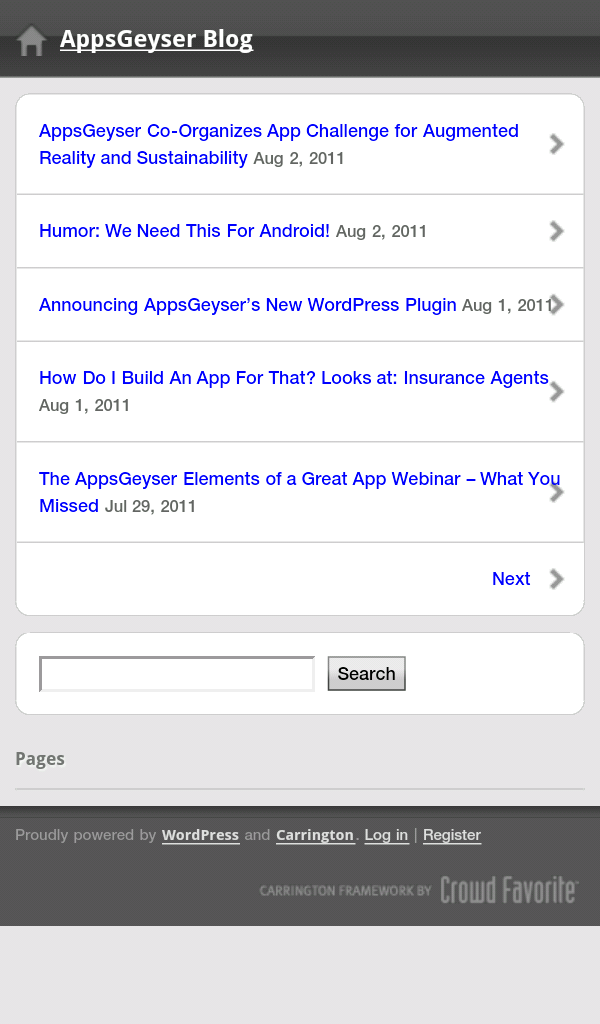Image resolution: width=600 pixels, height=1024 pixels.
Task: Click the Log in link
Action: click(386, 835)
